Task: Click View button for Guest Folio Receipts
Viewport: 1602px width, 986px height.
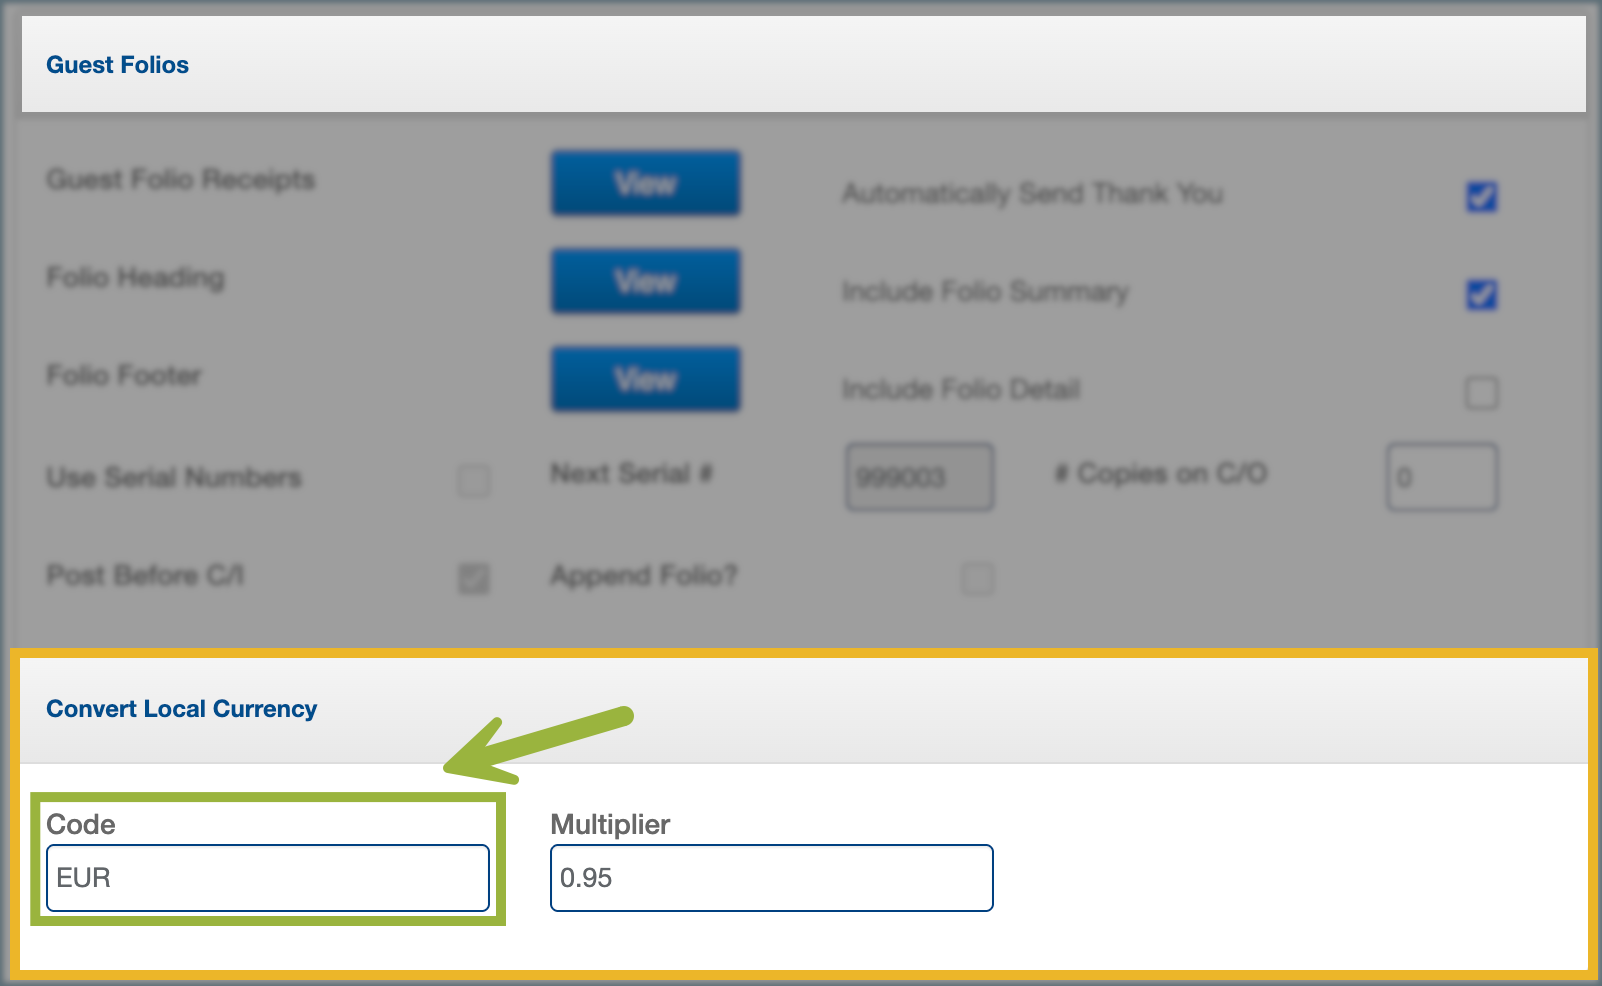Action: pos(645,183)
